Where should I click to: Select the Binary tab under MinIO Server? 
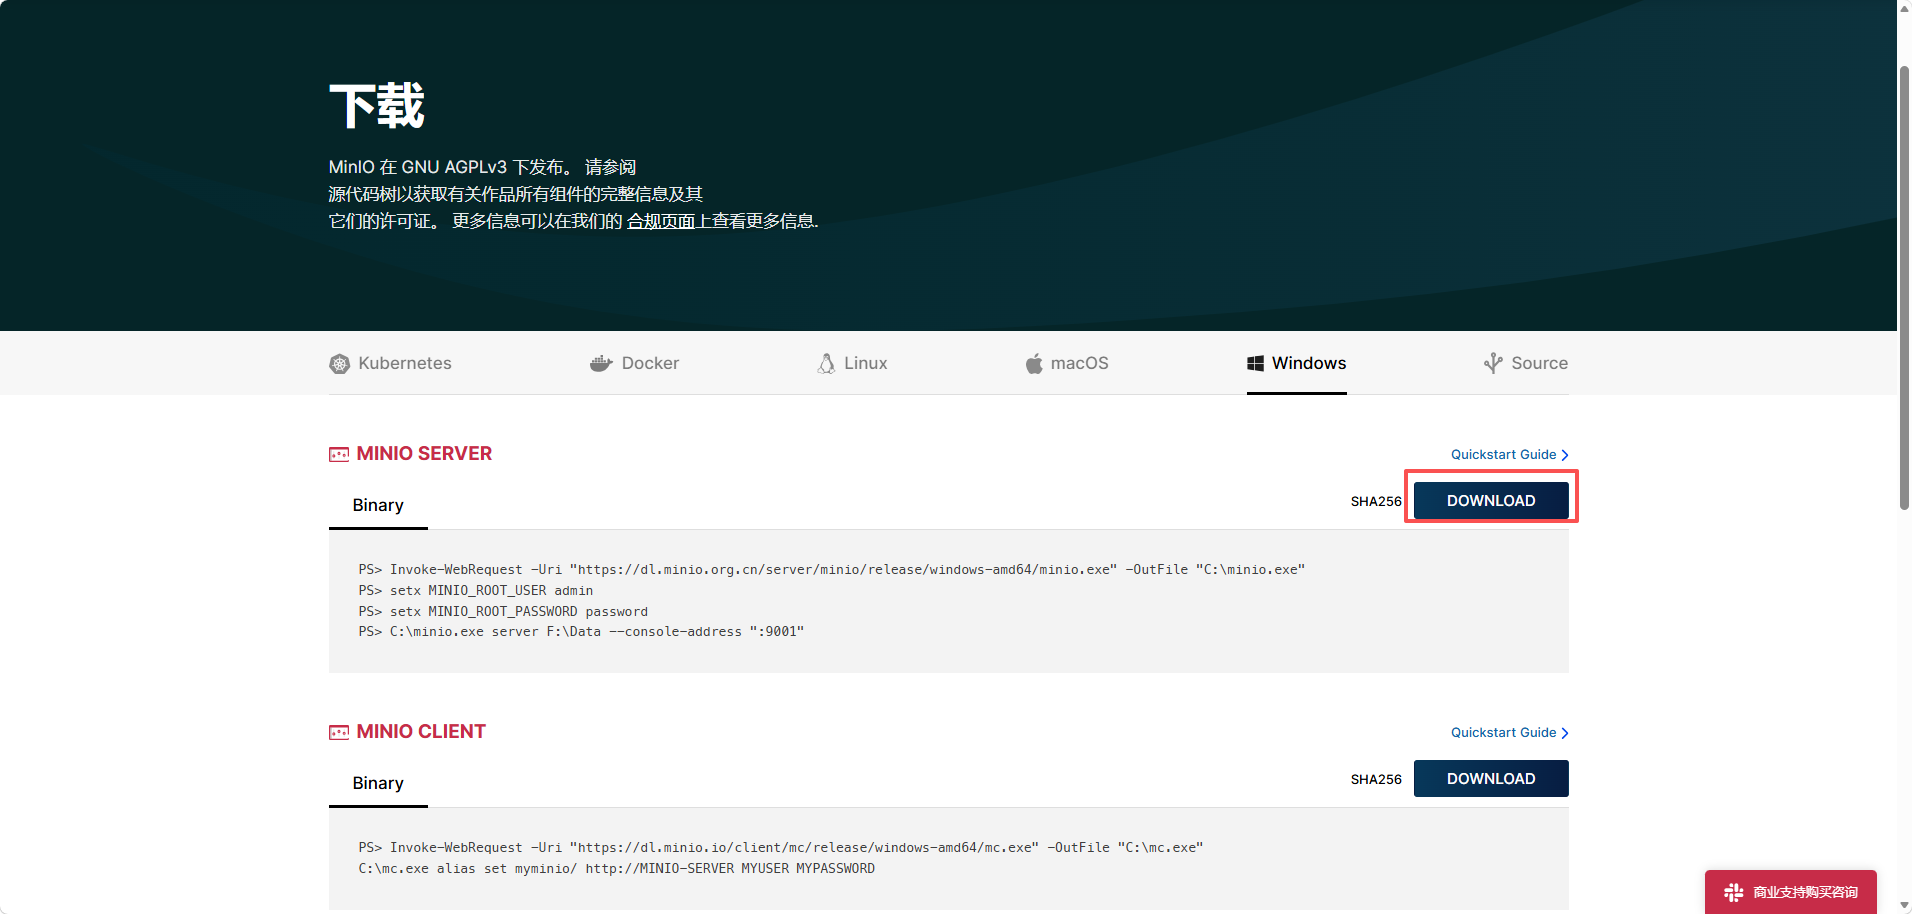tap(378, 506)
